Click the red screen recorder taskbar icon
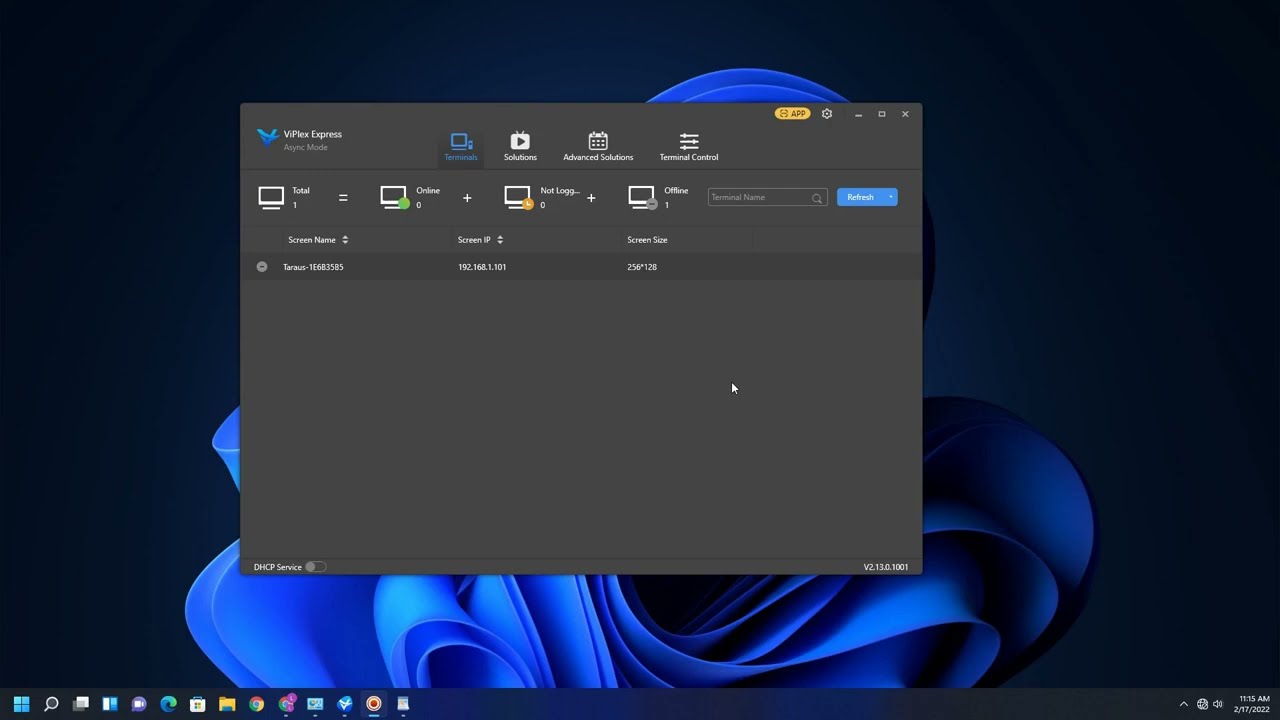This screenshot has height=720, width=1280. coord(374,704)
